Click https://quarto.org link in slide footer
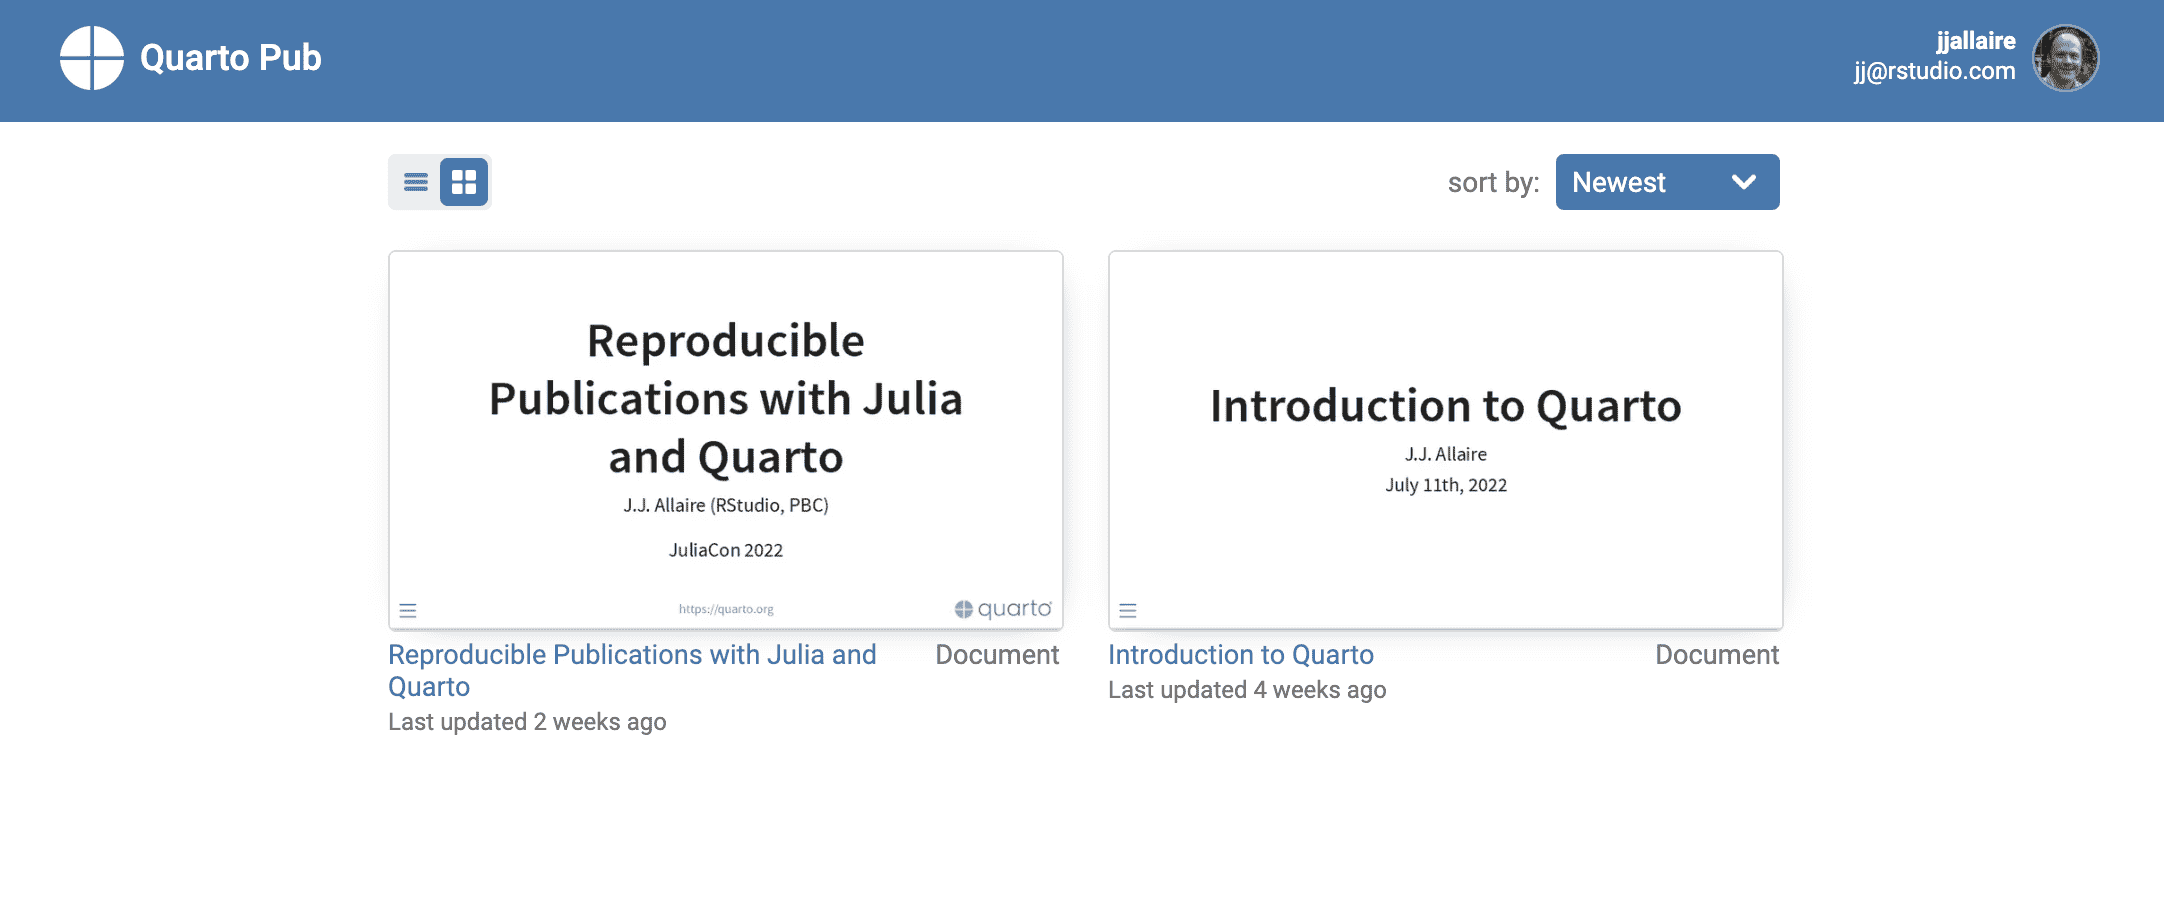Viewport: 2164px width, 916px height. click(x=726, y=609)
